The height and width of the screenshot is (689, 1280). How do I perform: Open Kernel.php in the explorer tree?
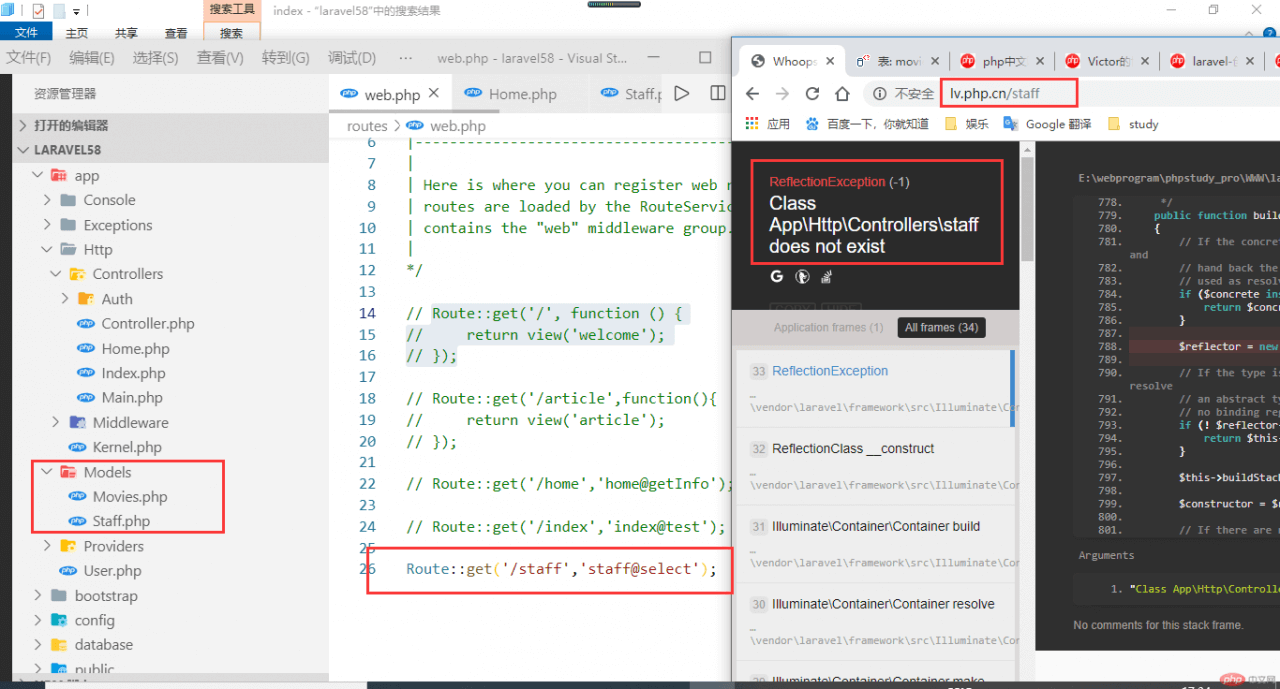tap(127, 447)
